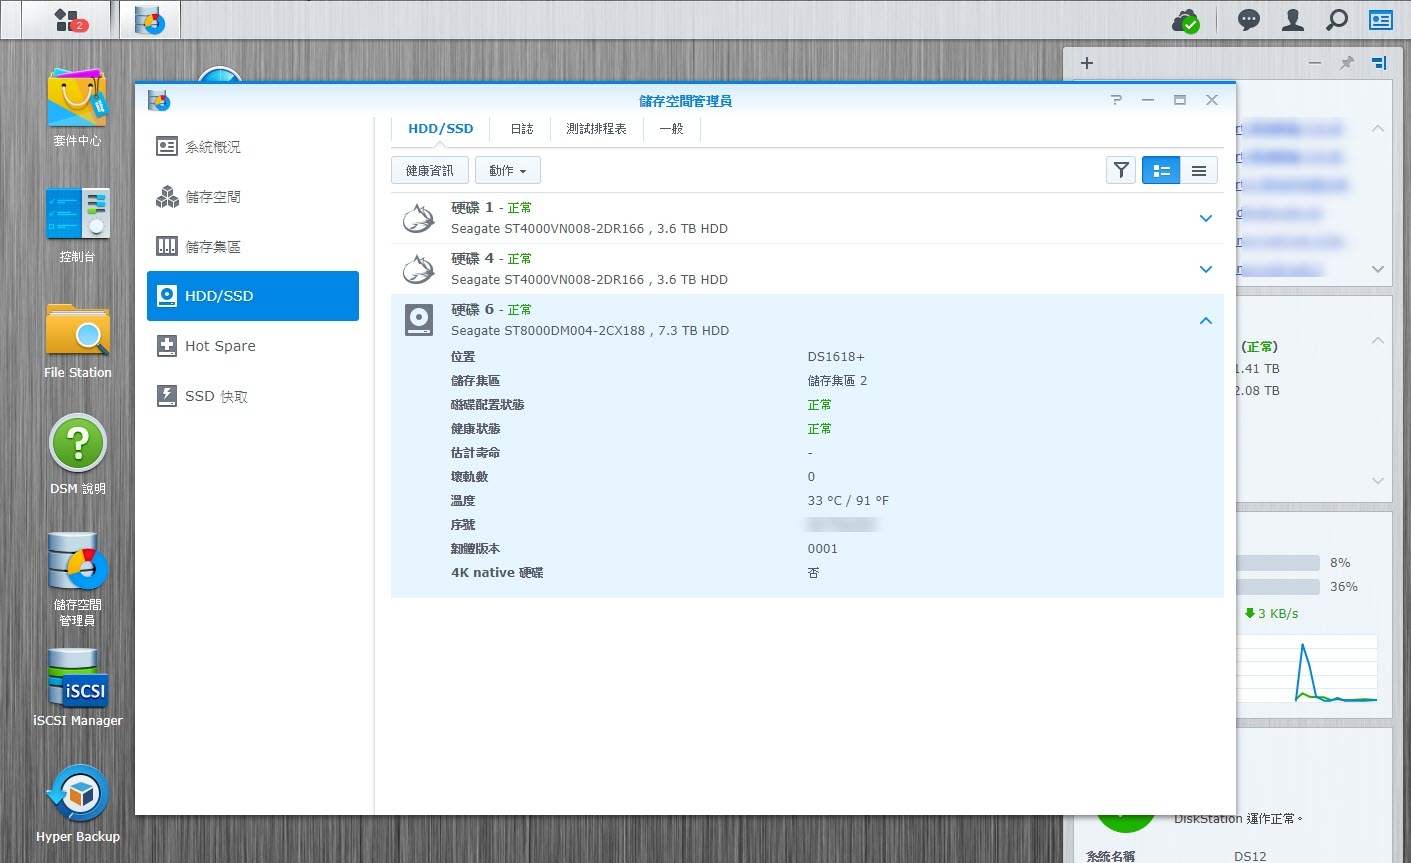Viewport: 1411px width, 863px height.
Task: Toggle the widgets panel icon in the top bar
Action: (1381, 20)
